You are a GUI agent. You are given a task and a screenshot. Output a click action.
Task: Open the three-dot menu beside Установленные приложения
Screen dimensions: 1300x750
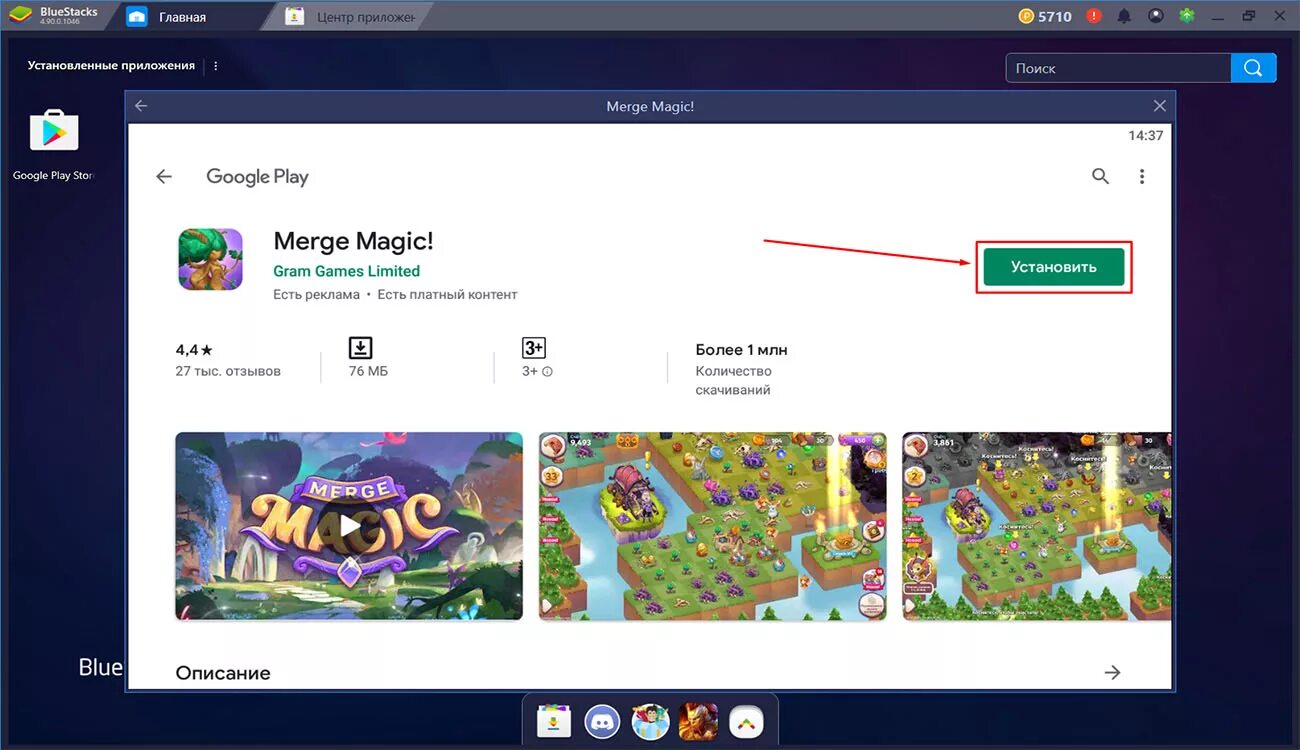coord(216,66)
